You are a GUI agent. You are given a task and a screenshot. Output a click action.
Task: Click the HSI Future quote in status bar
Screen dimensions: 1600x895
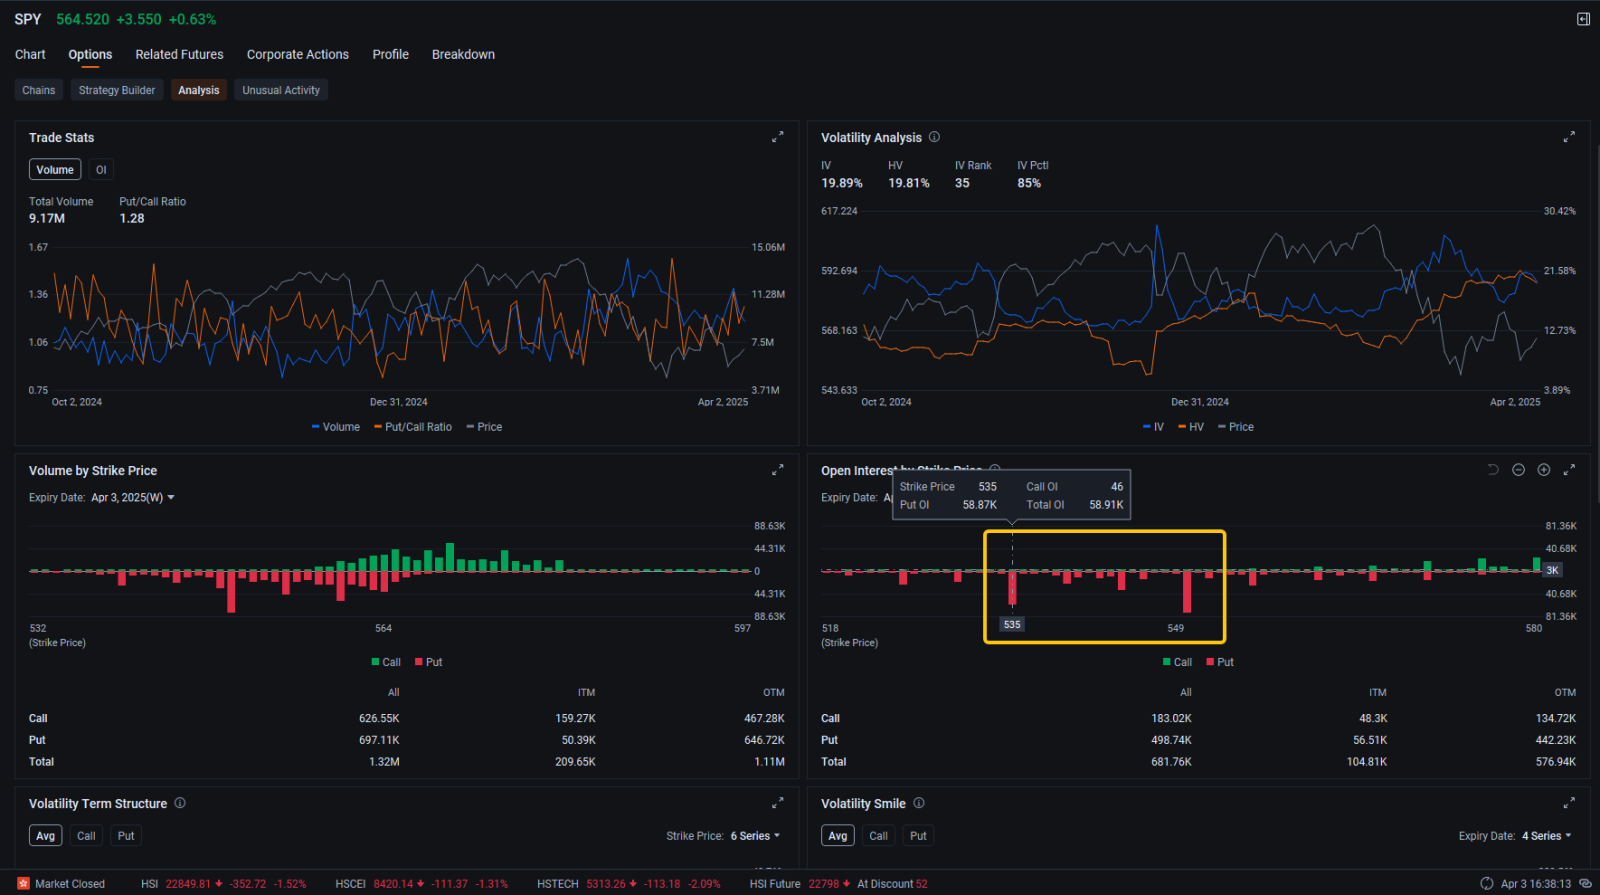pyautogui.click(x=839, y=884)
